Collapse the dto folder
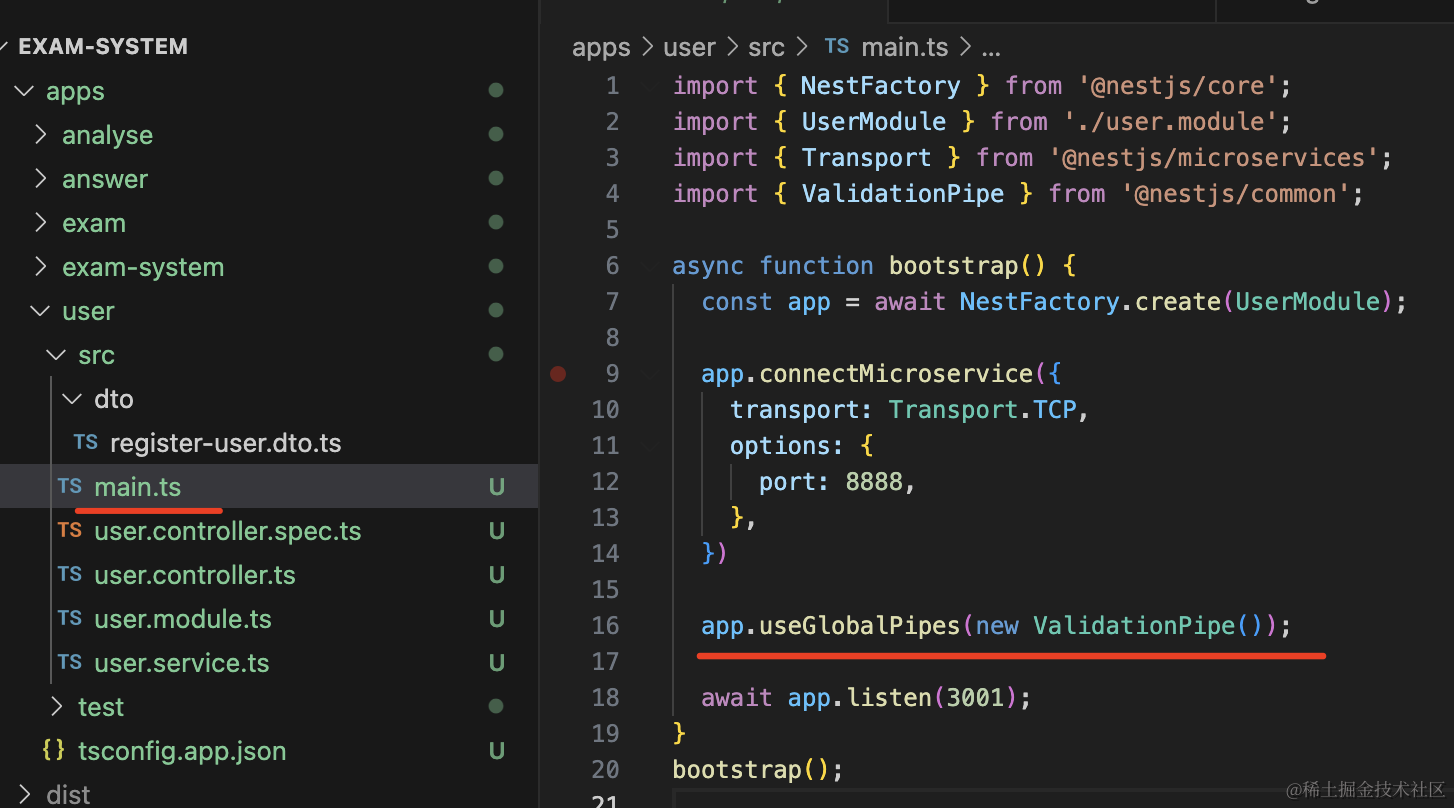The height and width of the screenshot is (808, 1454). point(72,399)
